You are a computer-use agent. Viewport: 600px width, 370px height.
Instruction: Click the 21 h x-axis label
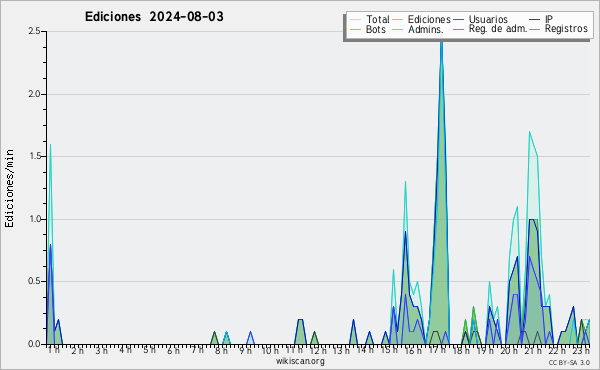(x=533, y=350)
